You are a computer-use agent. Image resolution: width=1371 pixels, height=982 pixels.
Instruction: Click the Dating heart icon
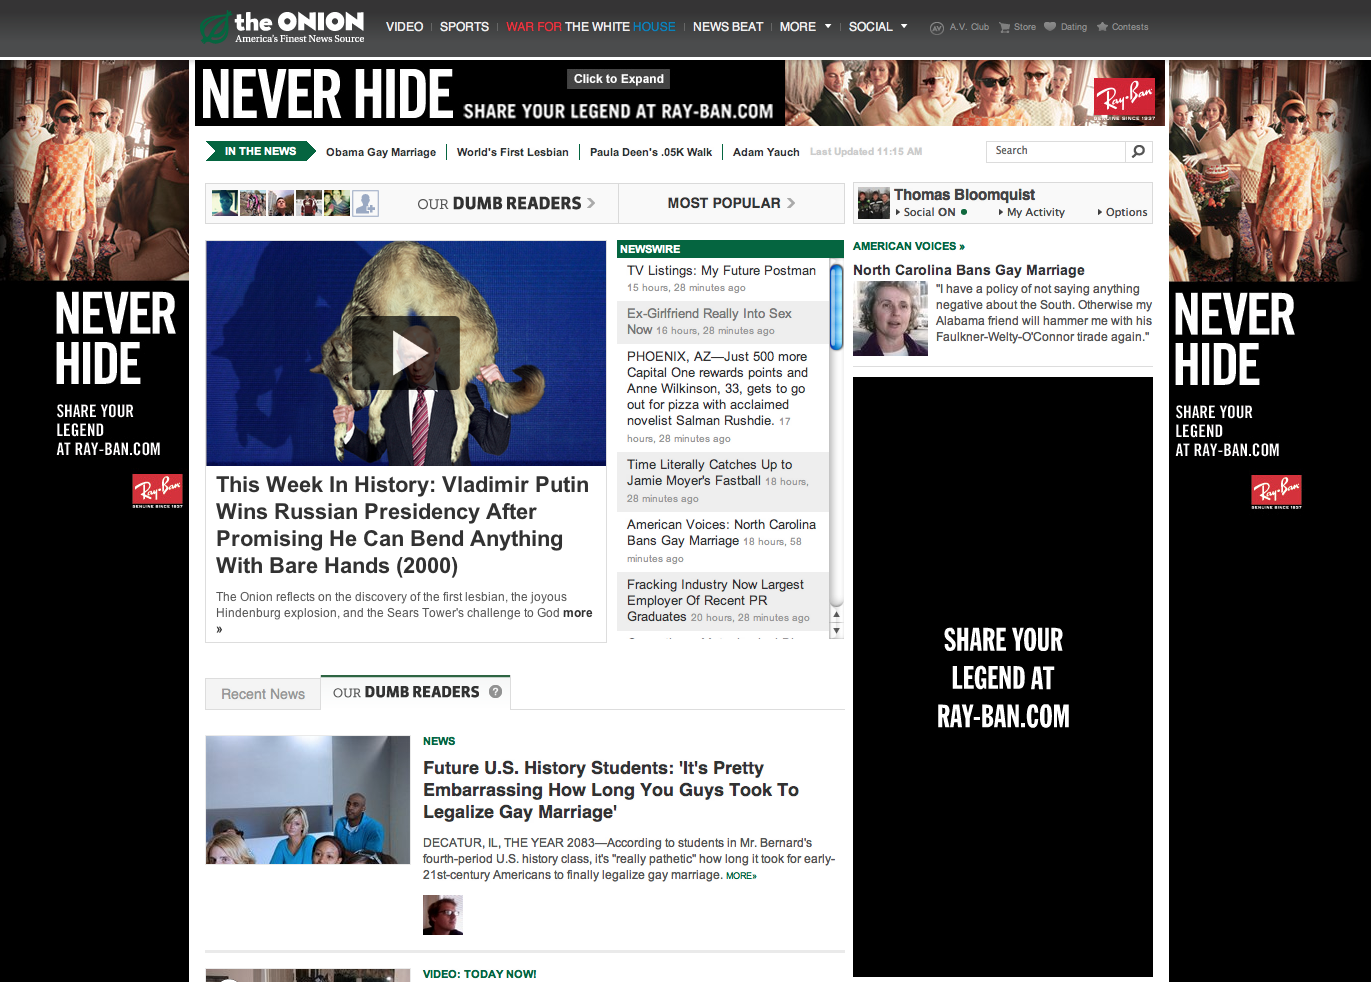pyautogui.click(x=1050, y=27)
